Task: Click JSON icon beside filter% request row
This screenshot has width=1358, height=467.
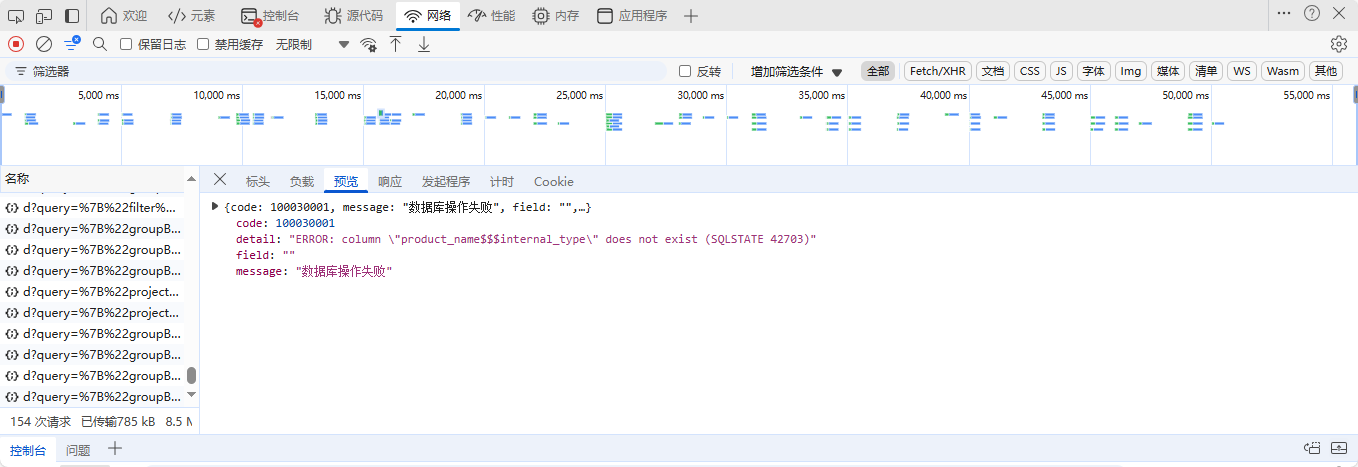Action: click(x=12, y=208)
